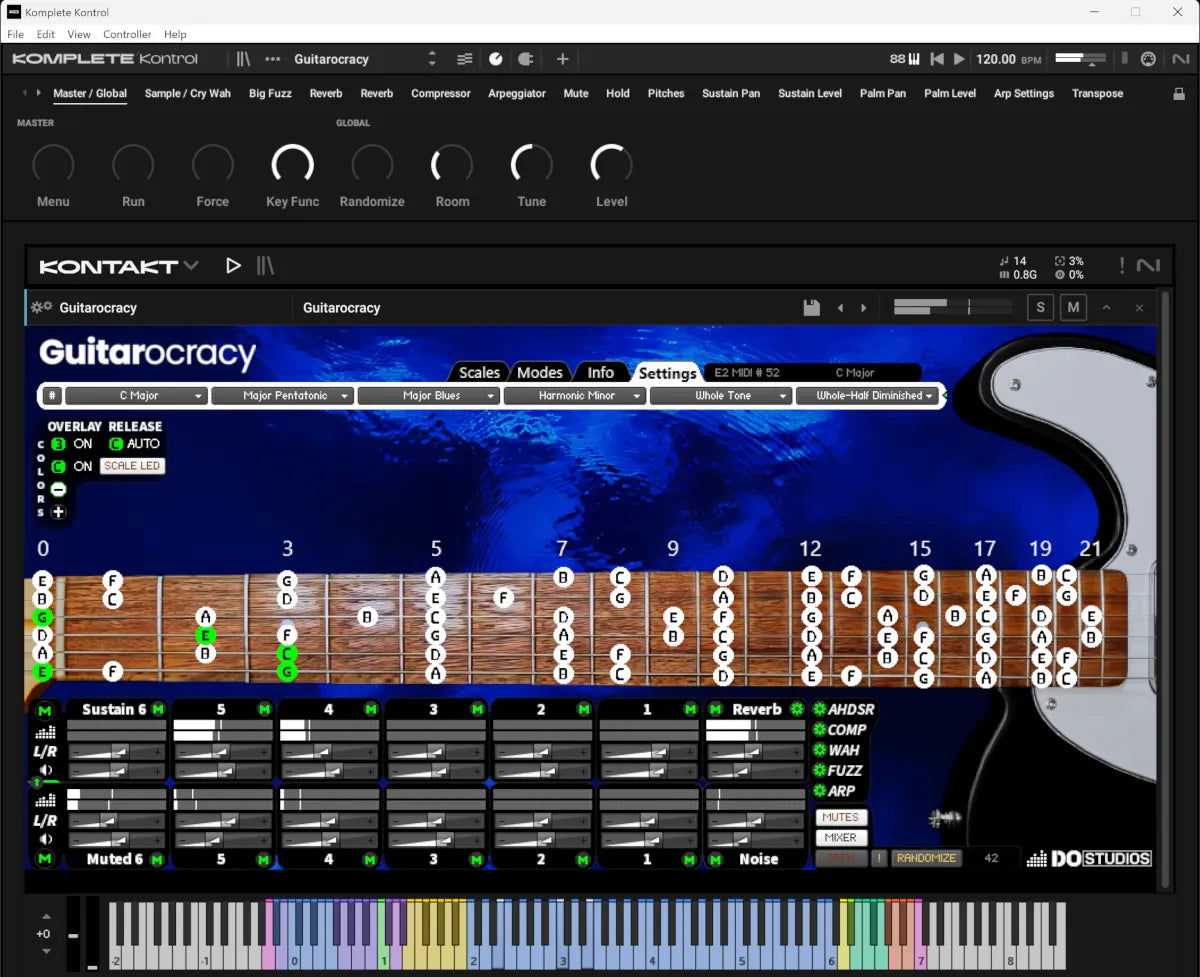Toggle second overlay ON indicator labeled C
The image size is (1200, 977).
58,467
